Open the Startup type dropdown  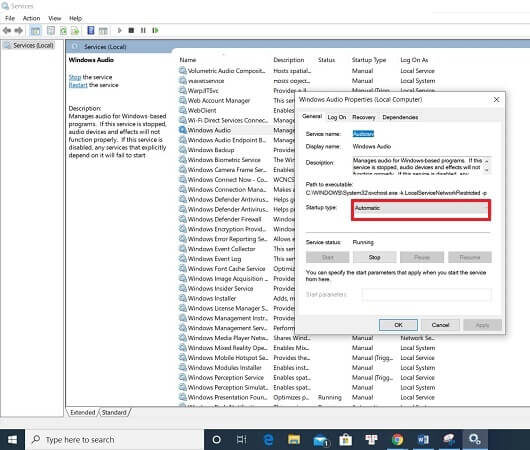(x=421, y=208)
